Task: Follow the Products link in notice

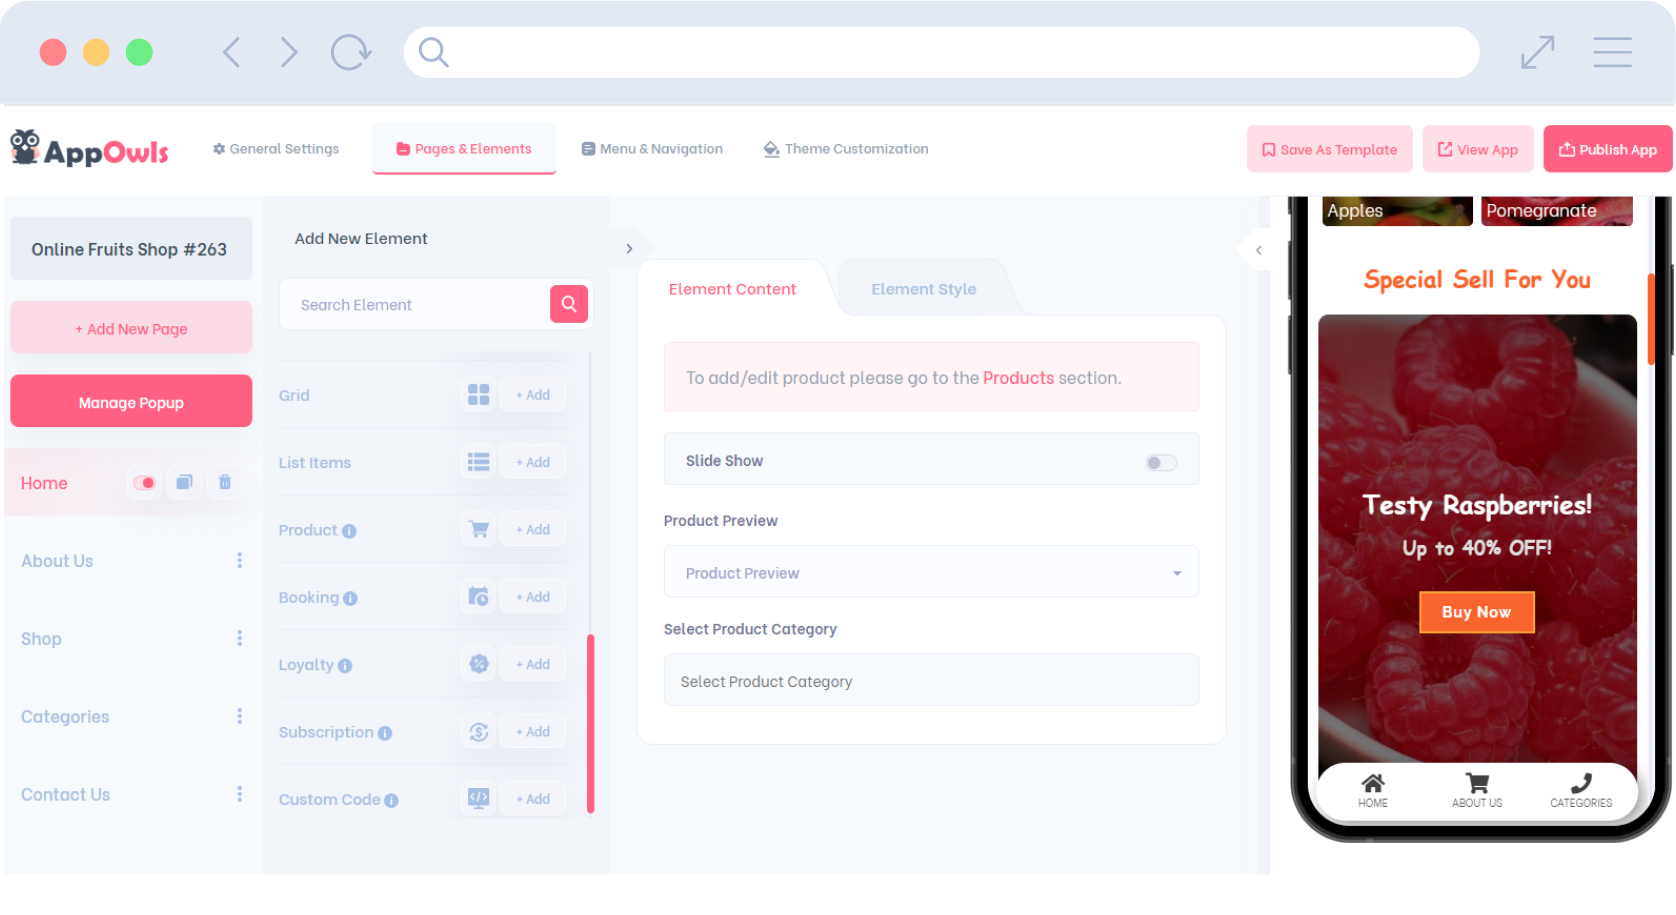Action: (x=1018, y=378)
